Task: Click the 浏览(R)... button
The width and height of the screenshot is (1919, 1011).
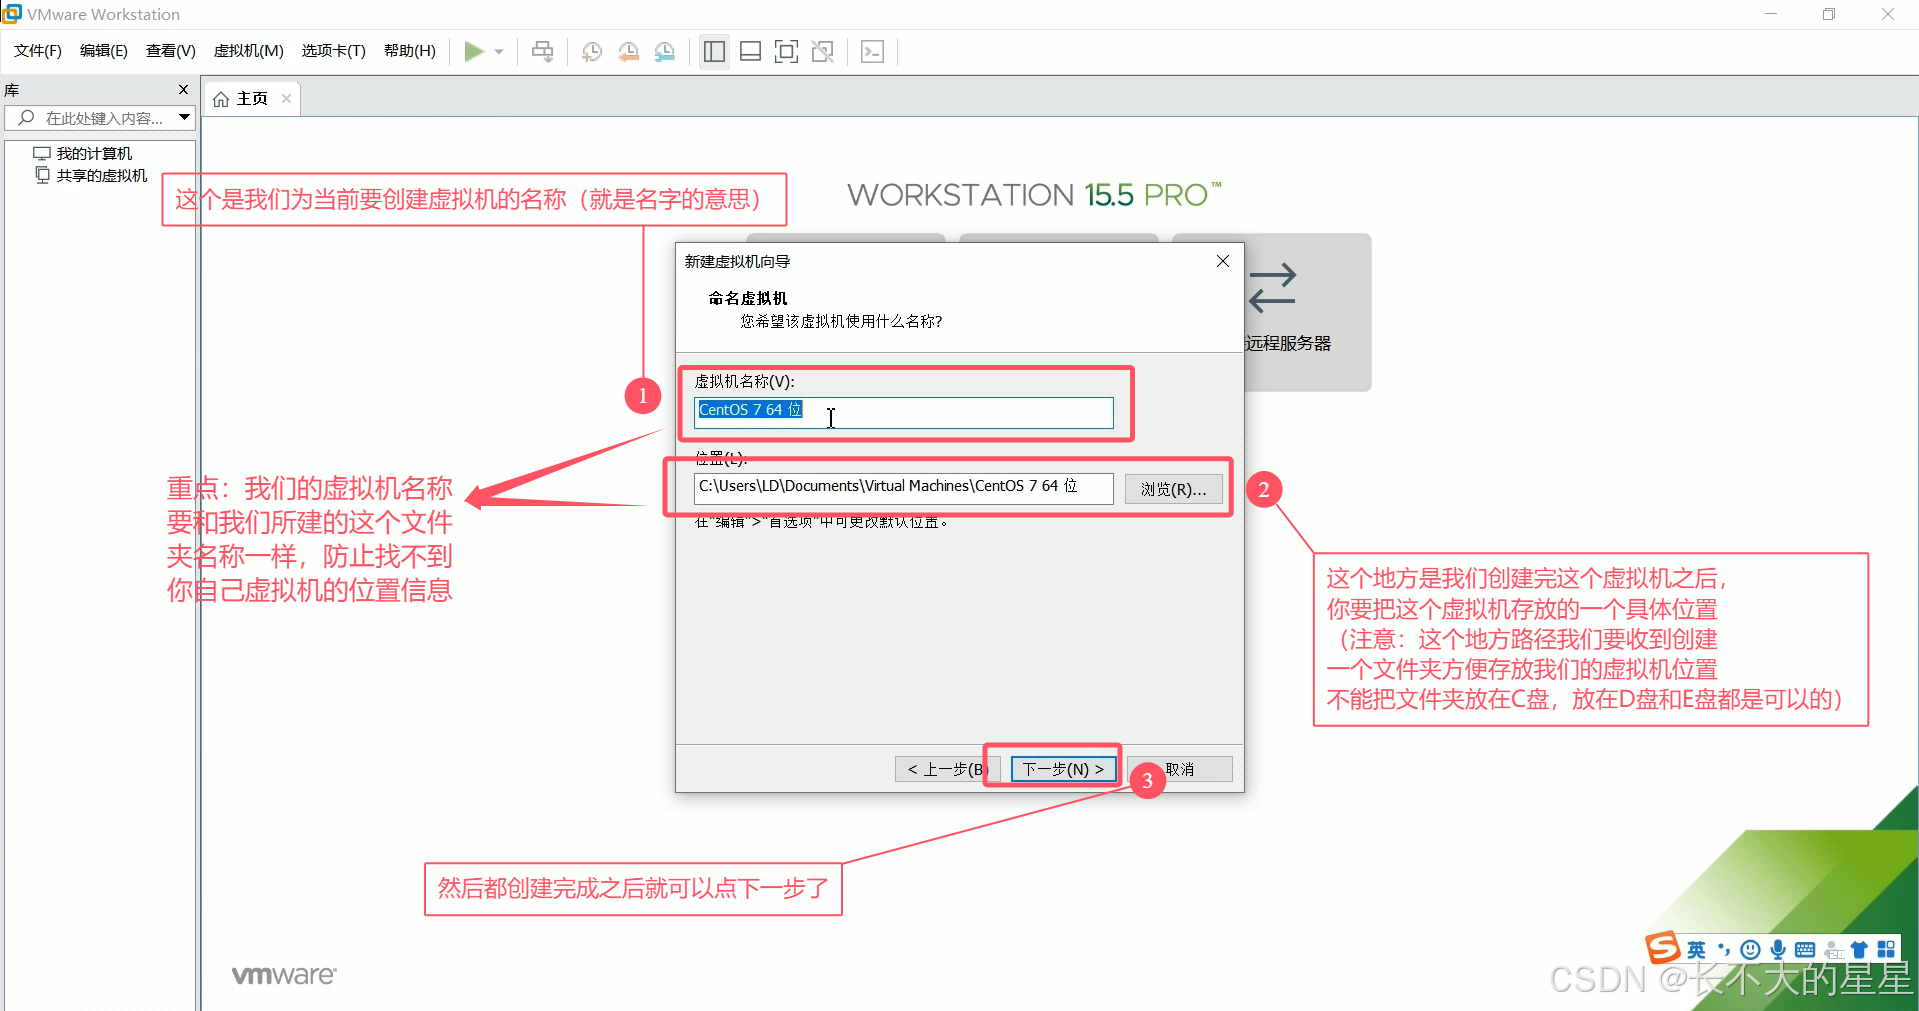Action: coord(1174,489)
